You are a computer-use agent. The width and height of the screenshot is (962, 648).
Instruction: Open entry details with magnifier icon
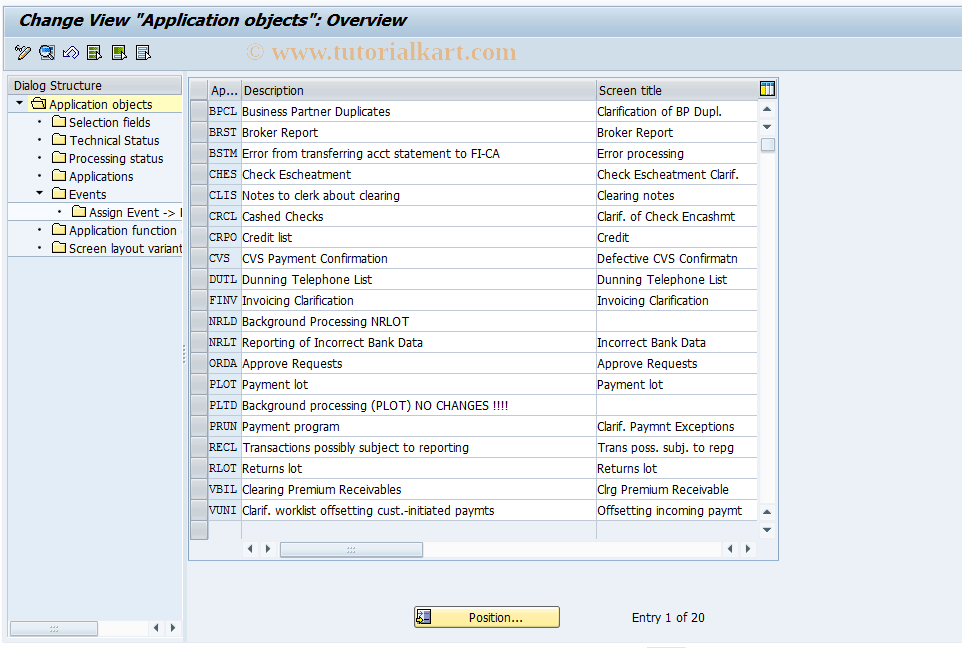point(46,52)
